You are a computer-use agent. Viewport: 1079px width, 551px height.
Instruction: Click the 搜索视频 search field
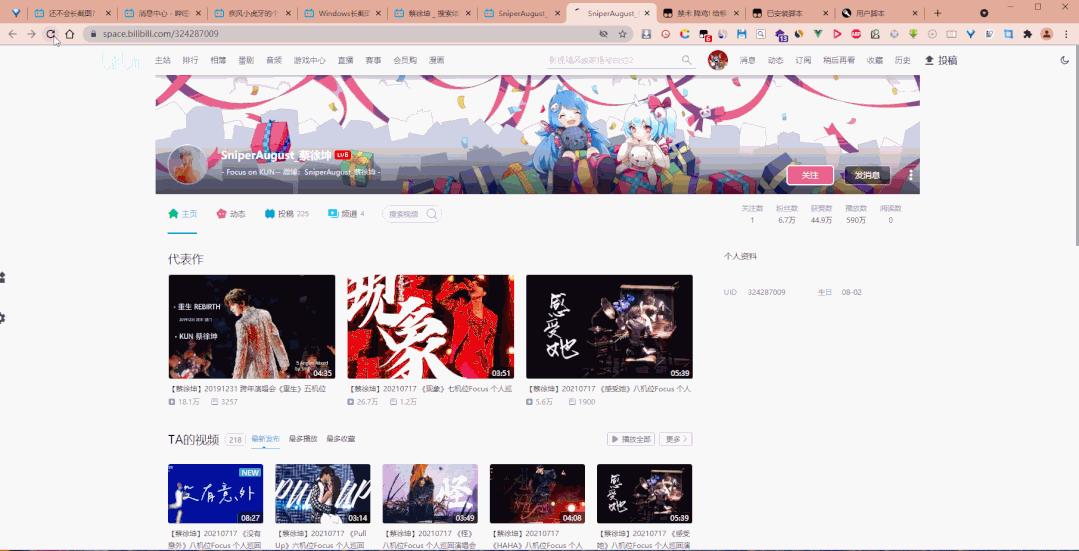point(412,214)
